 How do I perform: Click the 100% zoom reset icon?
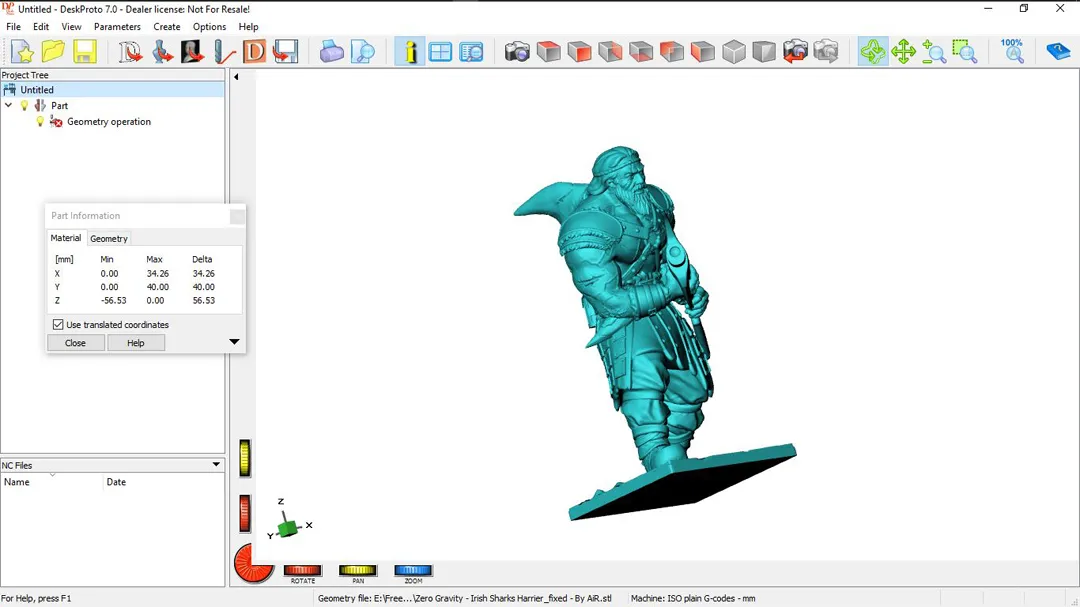[1012, 52]
